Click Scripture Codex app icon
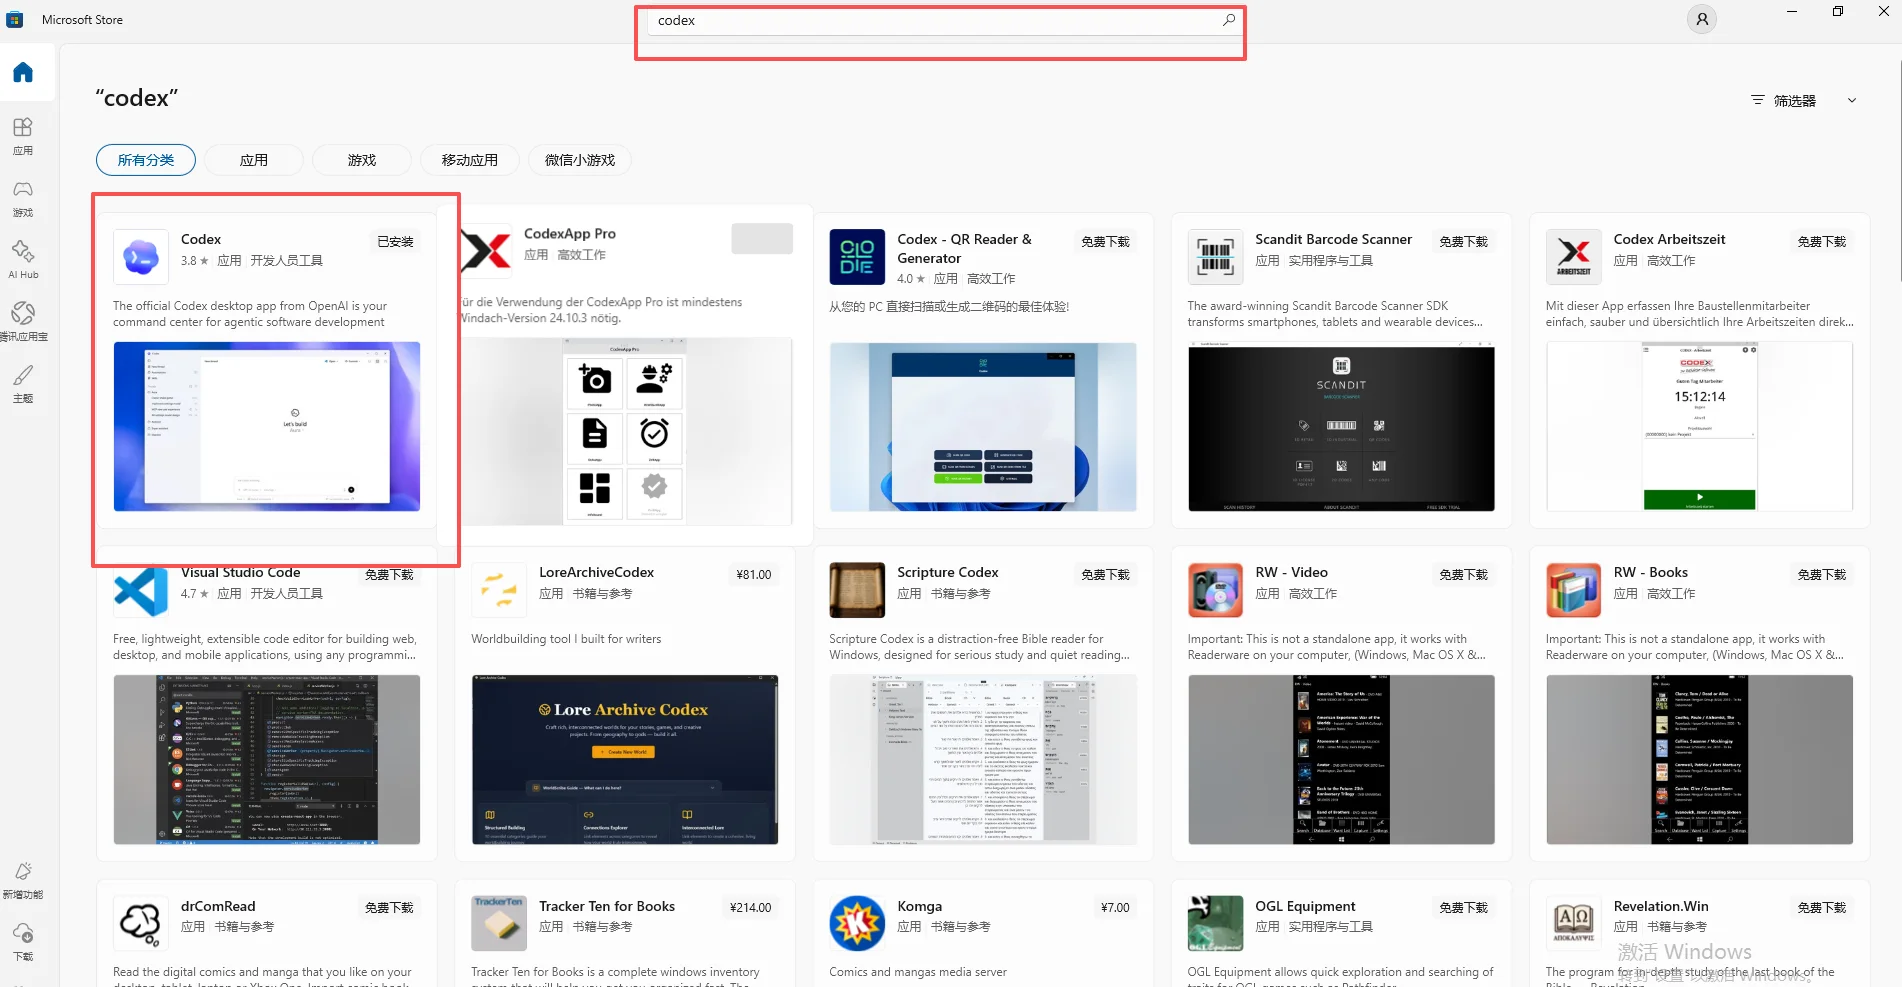The image size is (1902, 987). [x=857, y=590]
